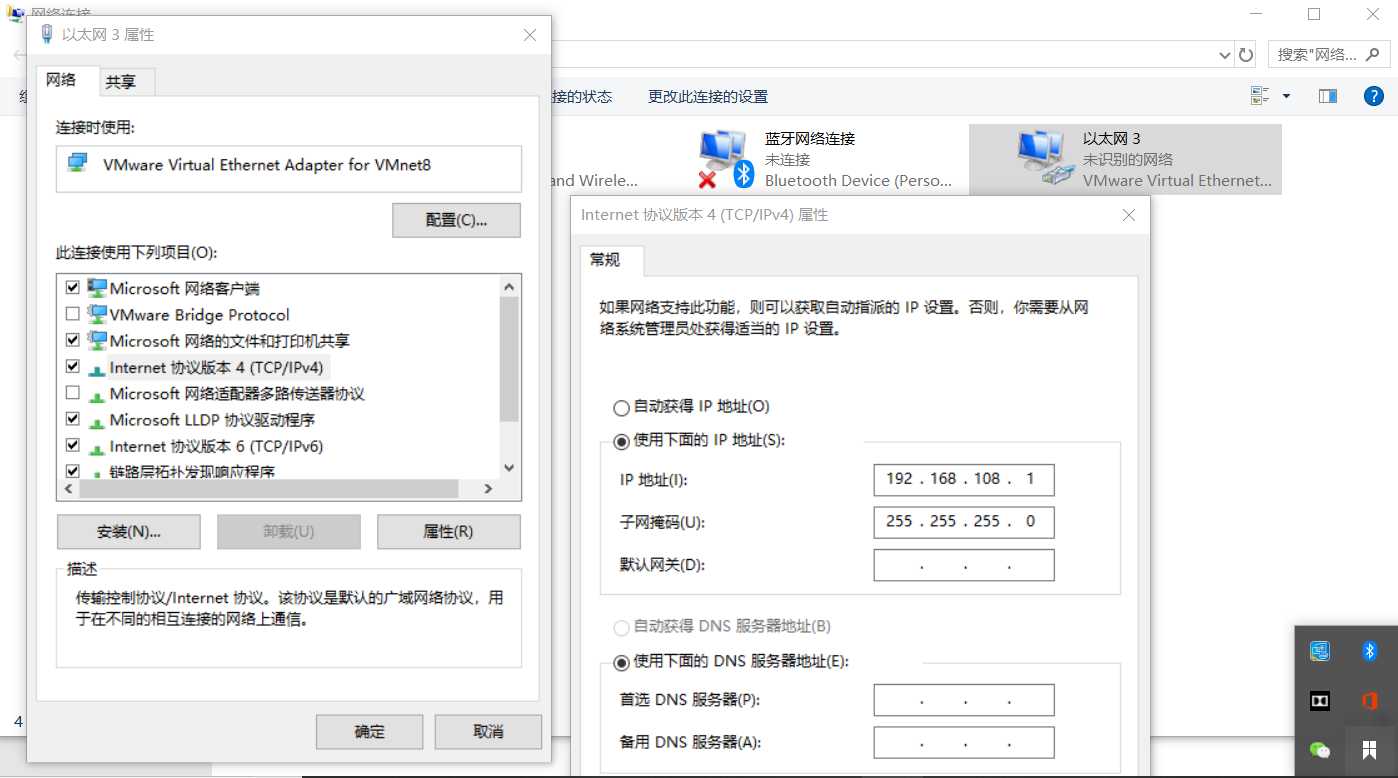The image size is (1398, 778).
Task: Click the 首选 DNS 服务器 input field
Action: [x=964, y=700]
